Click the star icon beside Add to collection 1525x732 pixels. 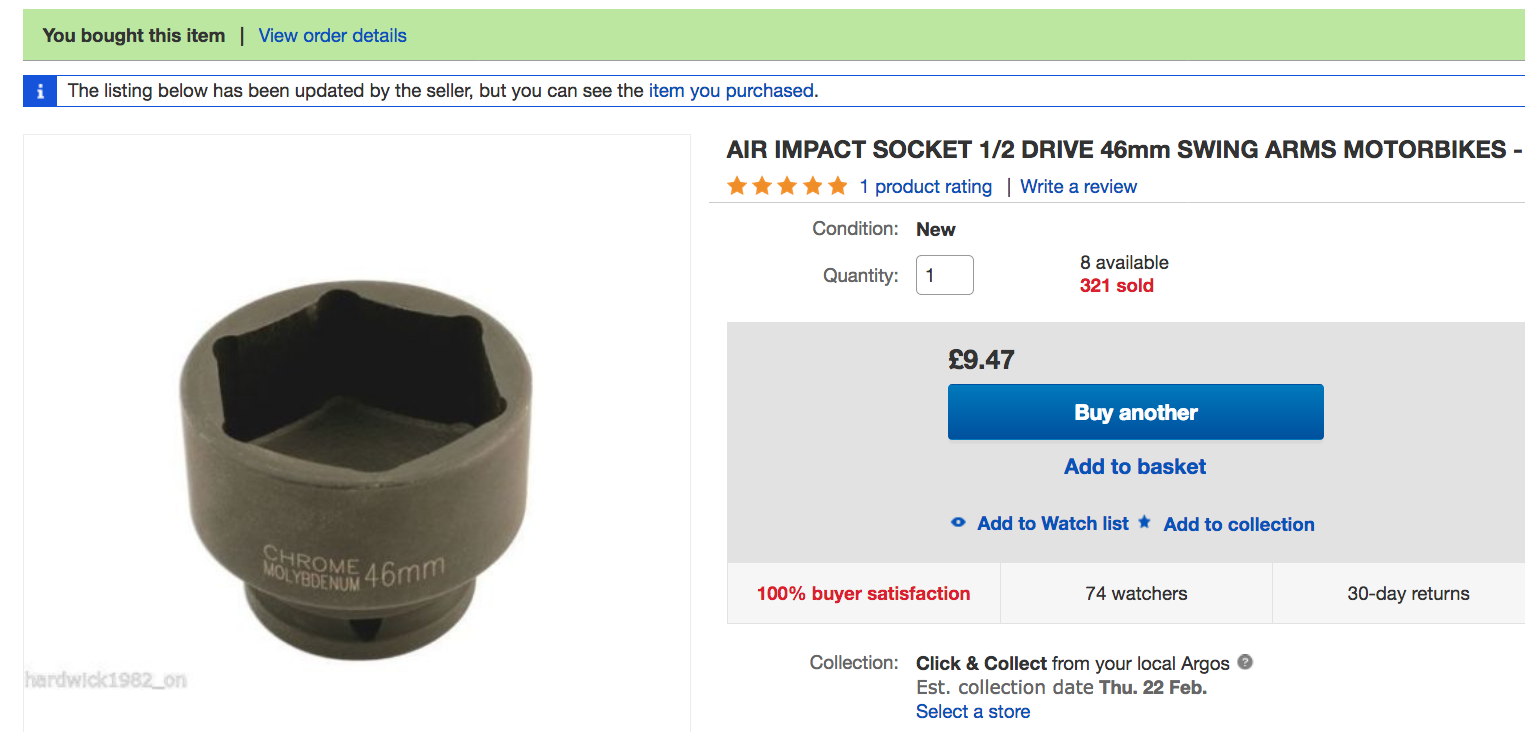click(1145, 522)
